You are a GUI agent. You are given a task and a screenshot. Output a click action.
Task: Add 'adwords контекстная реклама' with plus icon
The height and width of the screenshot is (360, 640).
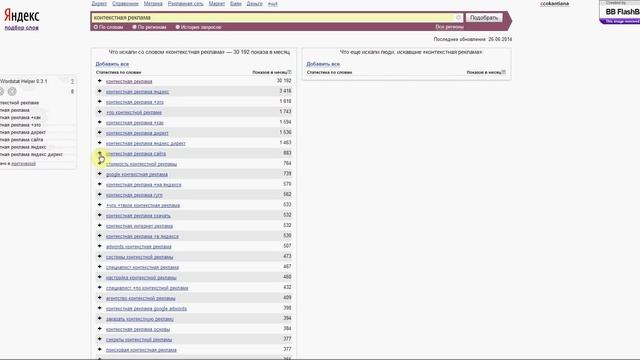(x=100, y=246)
